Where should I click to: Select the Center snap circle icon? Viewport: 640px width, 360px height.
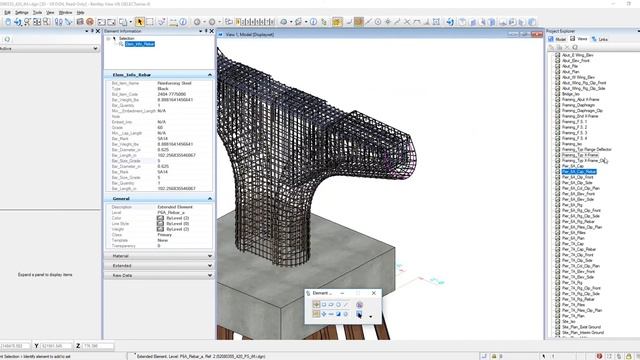click(378, 22)
